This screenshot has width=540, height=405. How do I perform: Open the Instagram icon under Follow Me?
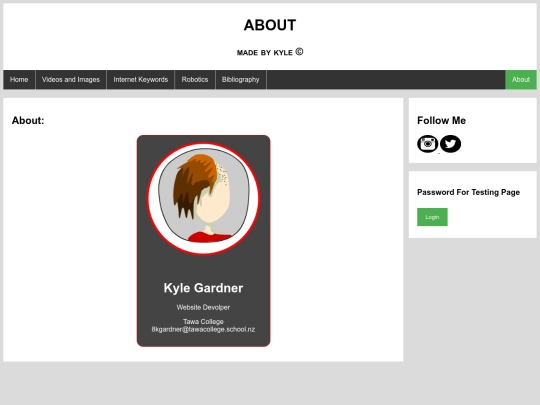coord(427,144)
